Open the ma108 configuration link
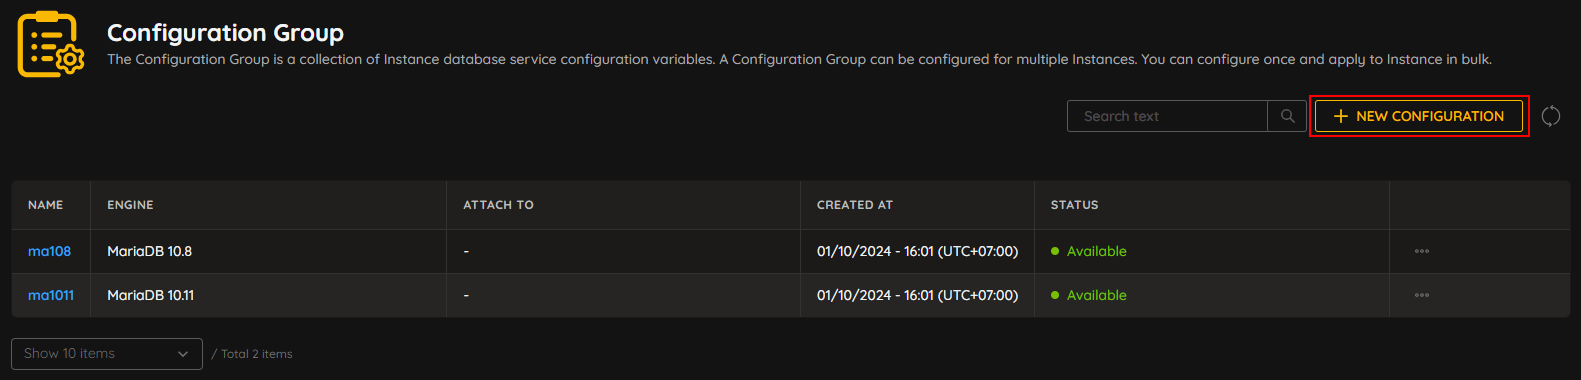This screenshot has width=1581, height=380. click(49, 251)
